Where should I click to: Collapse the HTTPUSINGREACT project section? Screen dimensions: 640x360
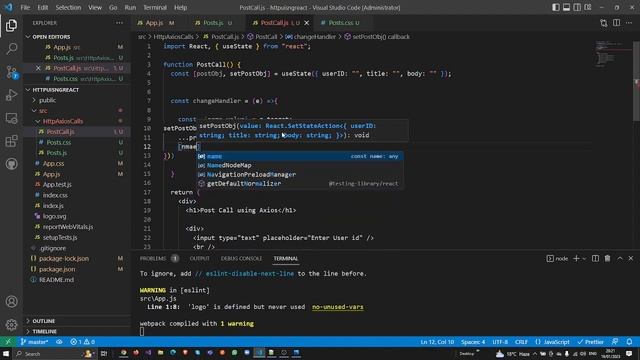pos(77,90)
